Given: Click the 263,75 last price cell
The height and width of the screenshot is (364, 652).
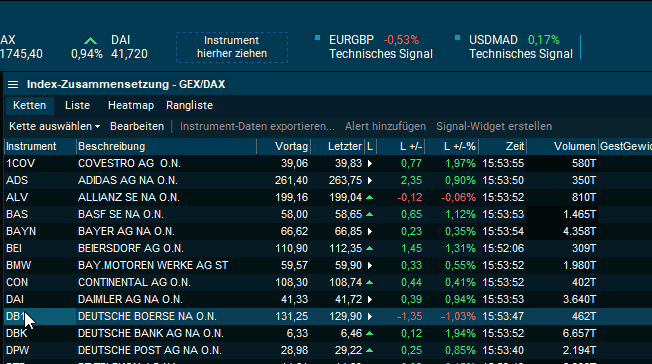Looking at the screenshot, I should click(345, 181).
